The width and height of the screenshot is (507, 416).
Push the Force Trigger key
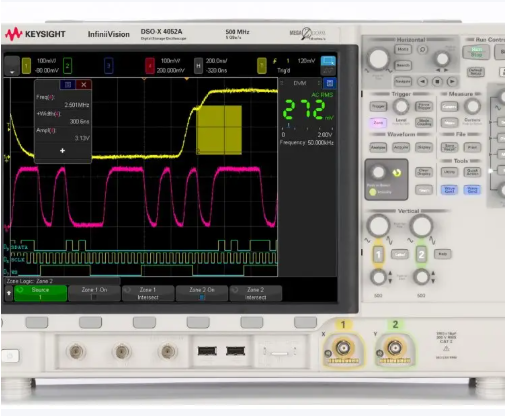coord(424,106)
